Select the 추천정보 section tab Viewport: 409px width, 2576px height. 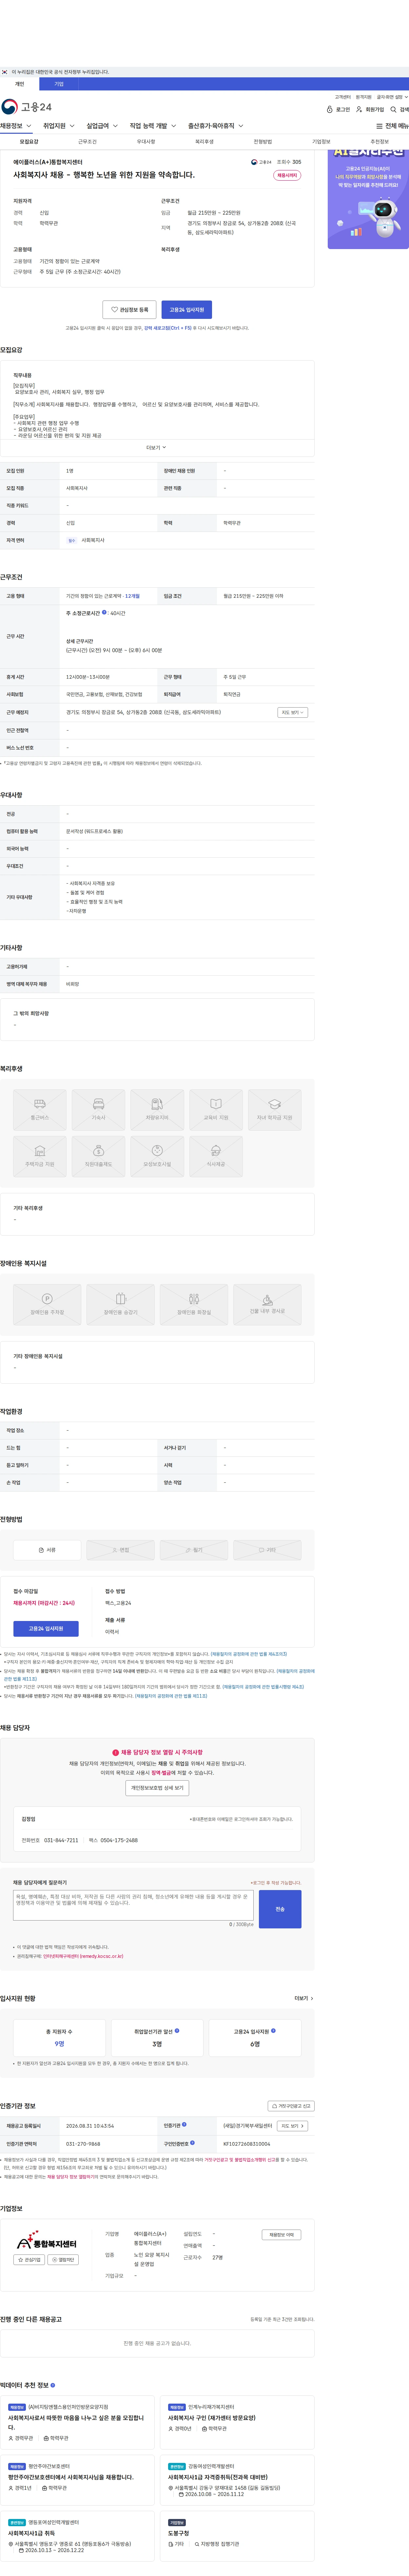tap(380, 142)
